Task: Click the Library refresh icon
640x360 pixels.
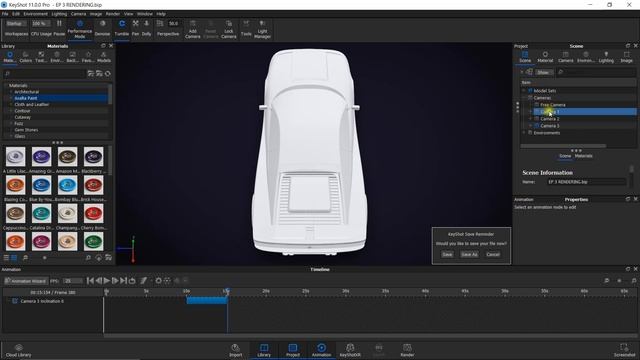Action: (108, 73)
